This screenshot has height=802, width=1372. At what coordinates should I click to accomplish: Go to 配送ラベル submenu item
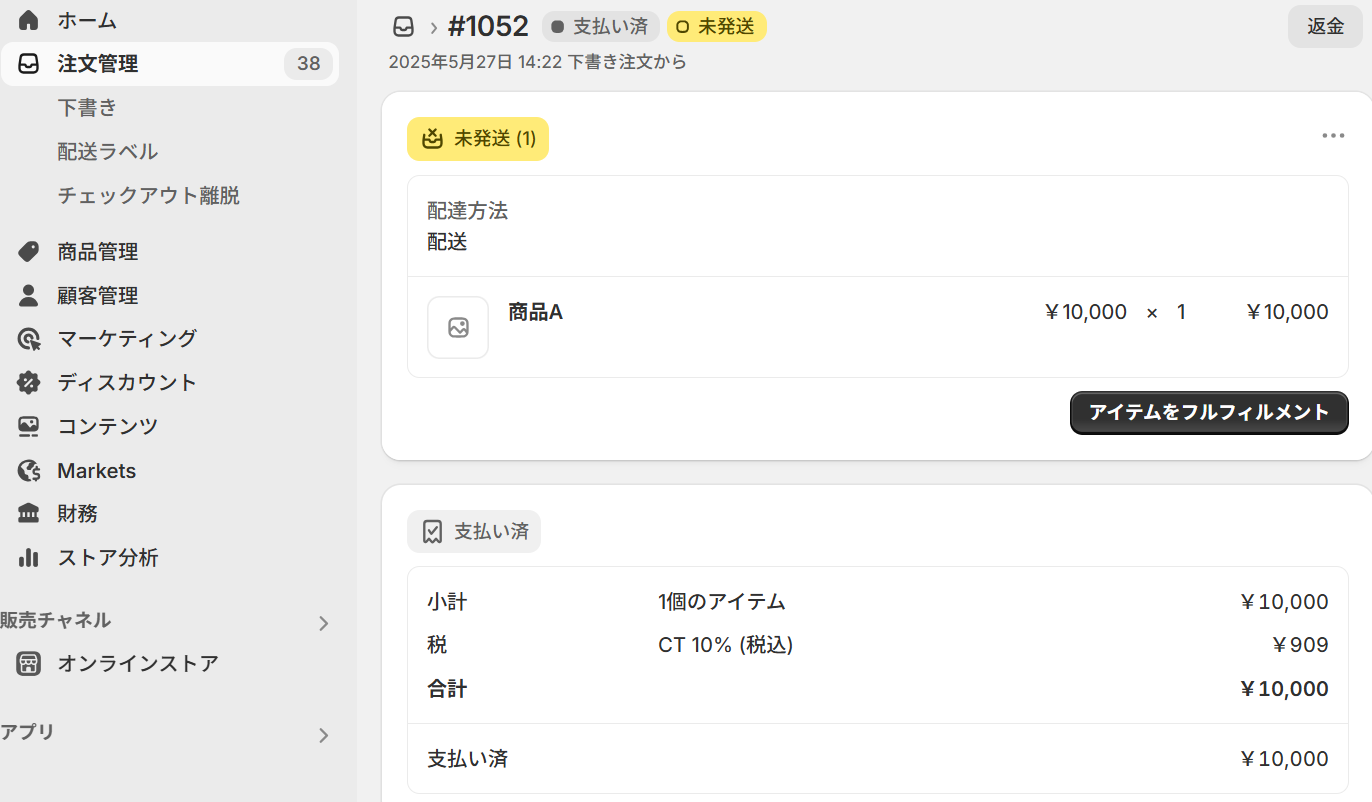click(x=108, y=152)
